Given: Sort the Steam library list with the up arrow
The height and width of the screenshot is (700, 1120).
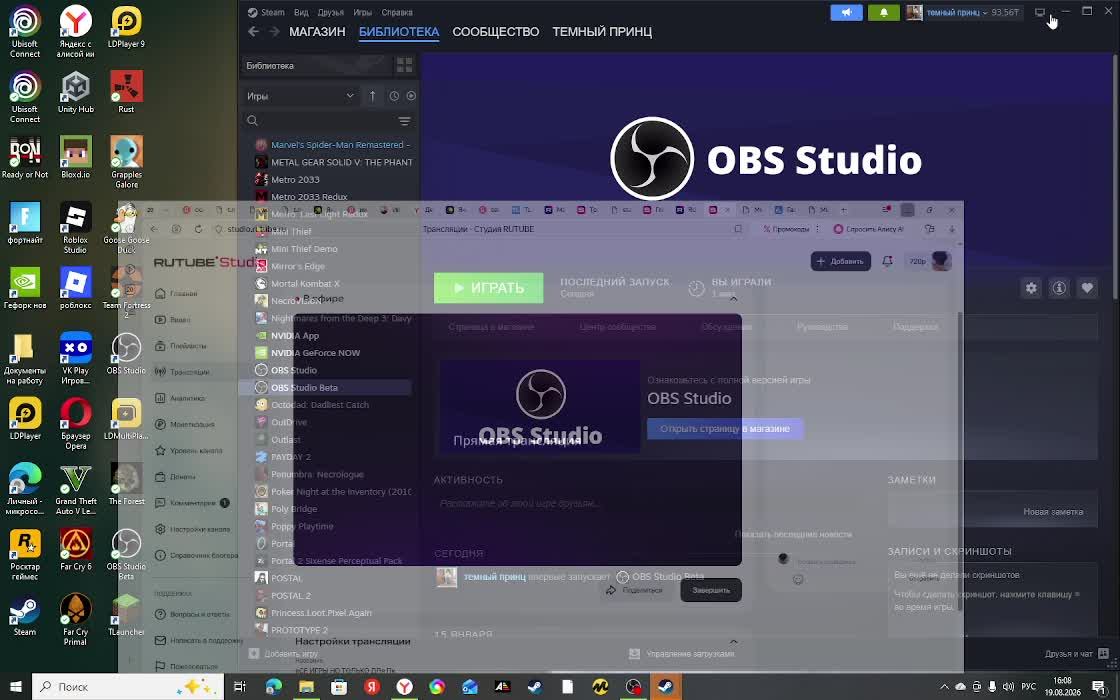Looking at the screenshot, I should point(372,96).
